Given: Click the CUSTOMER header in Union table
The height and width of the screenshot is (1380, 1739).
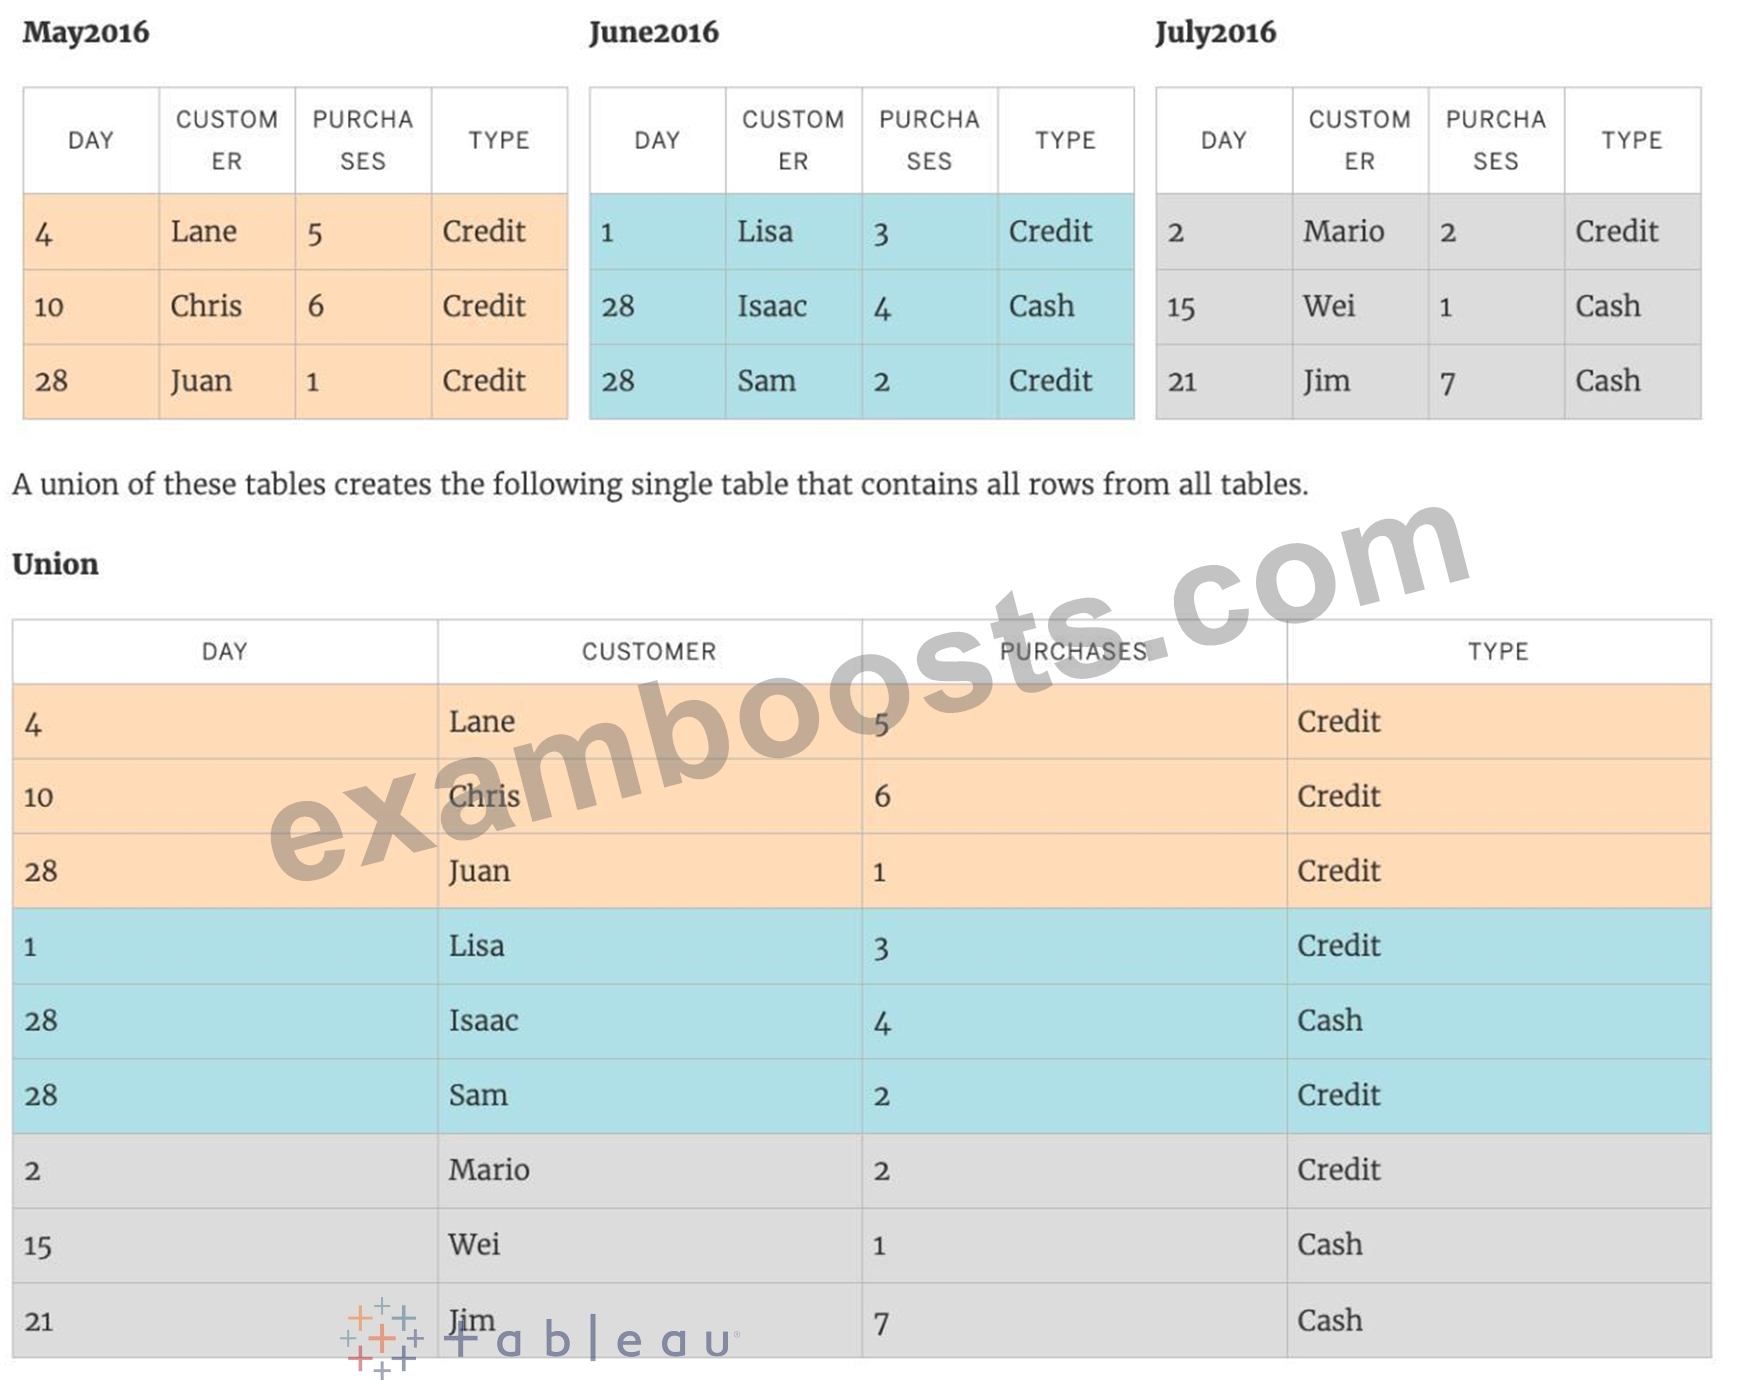Looking at the screenshot, I should [x=650, y=652].
